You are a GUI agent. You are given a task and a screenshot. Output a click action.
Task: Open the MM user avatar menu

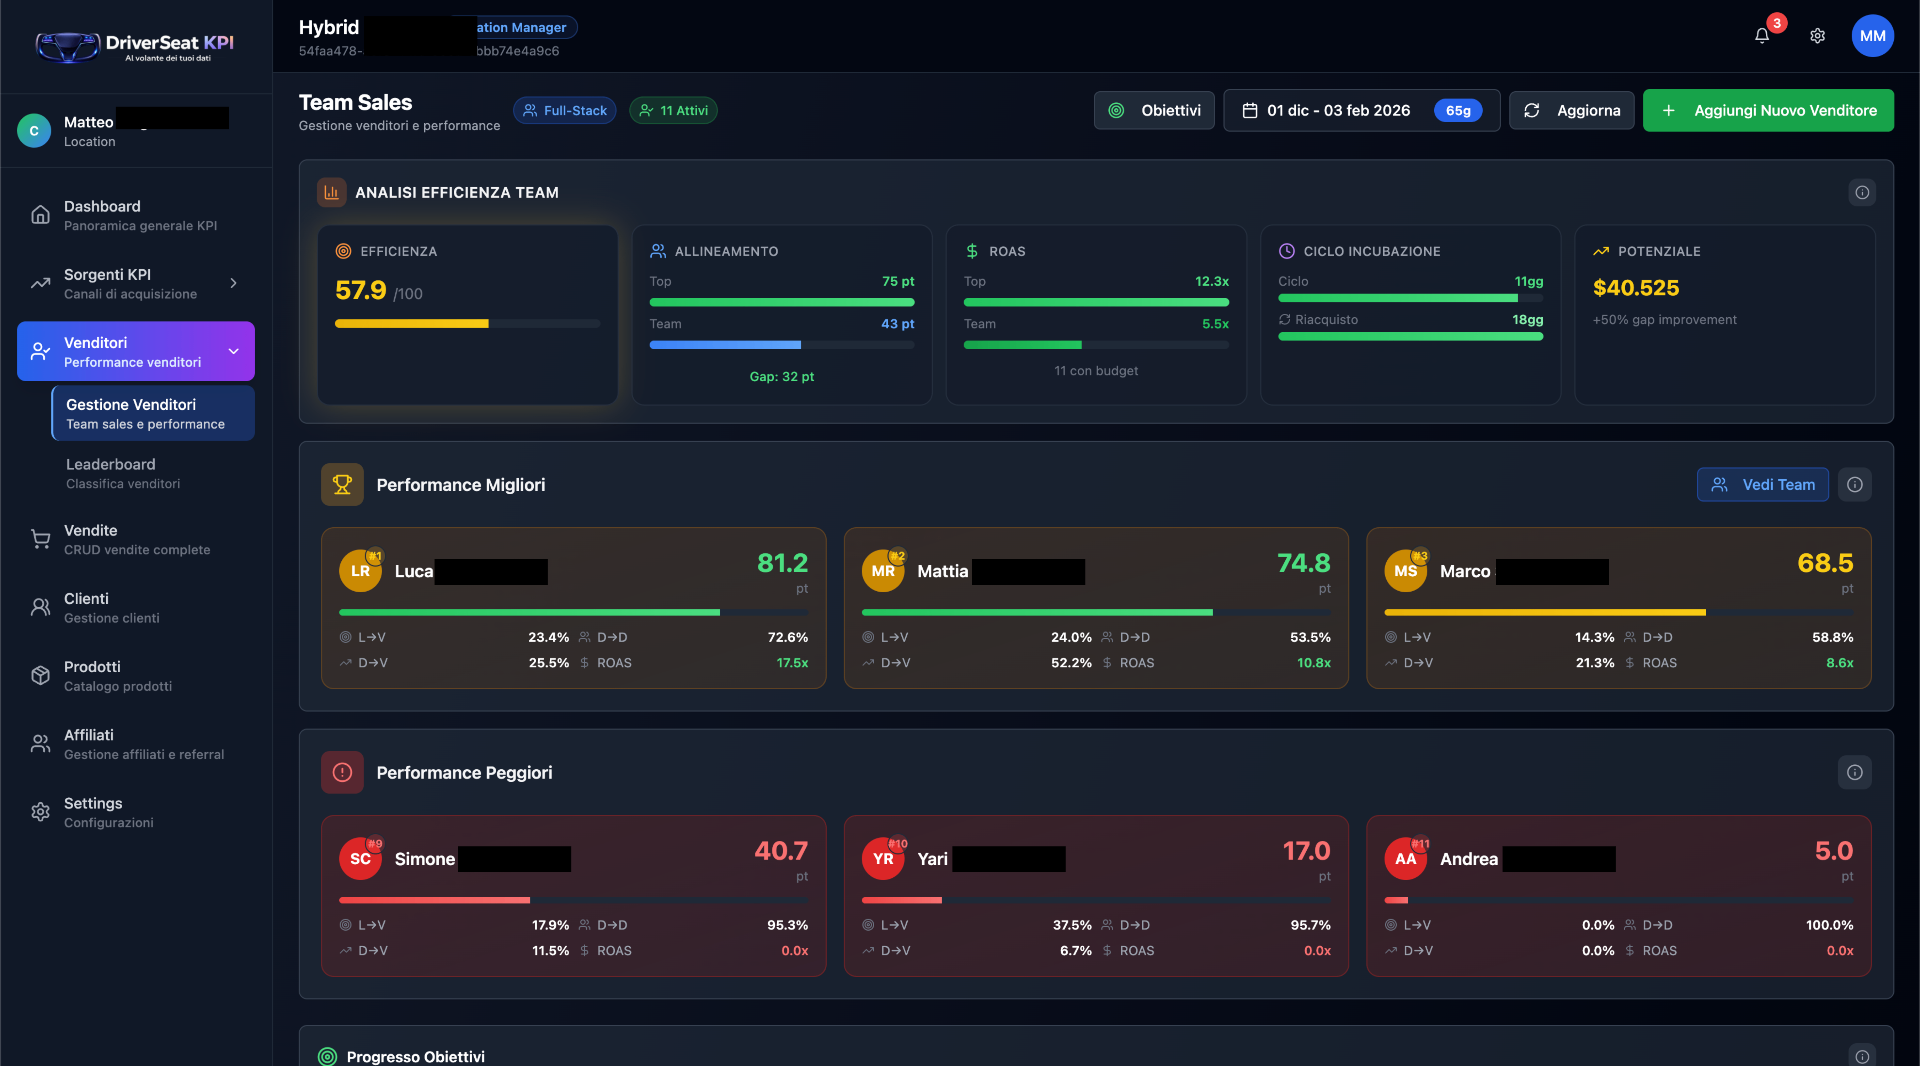click(x=1872, y=36)
